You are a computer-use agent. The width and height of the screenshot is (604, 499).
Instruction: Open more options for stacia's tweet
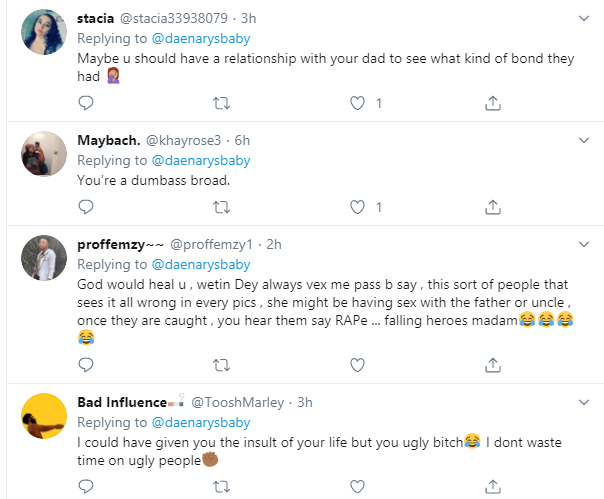point(586,18)
